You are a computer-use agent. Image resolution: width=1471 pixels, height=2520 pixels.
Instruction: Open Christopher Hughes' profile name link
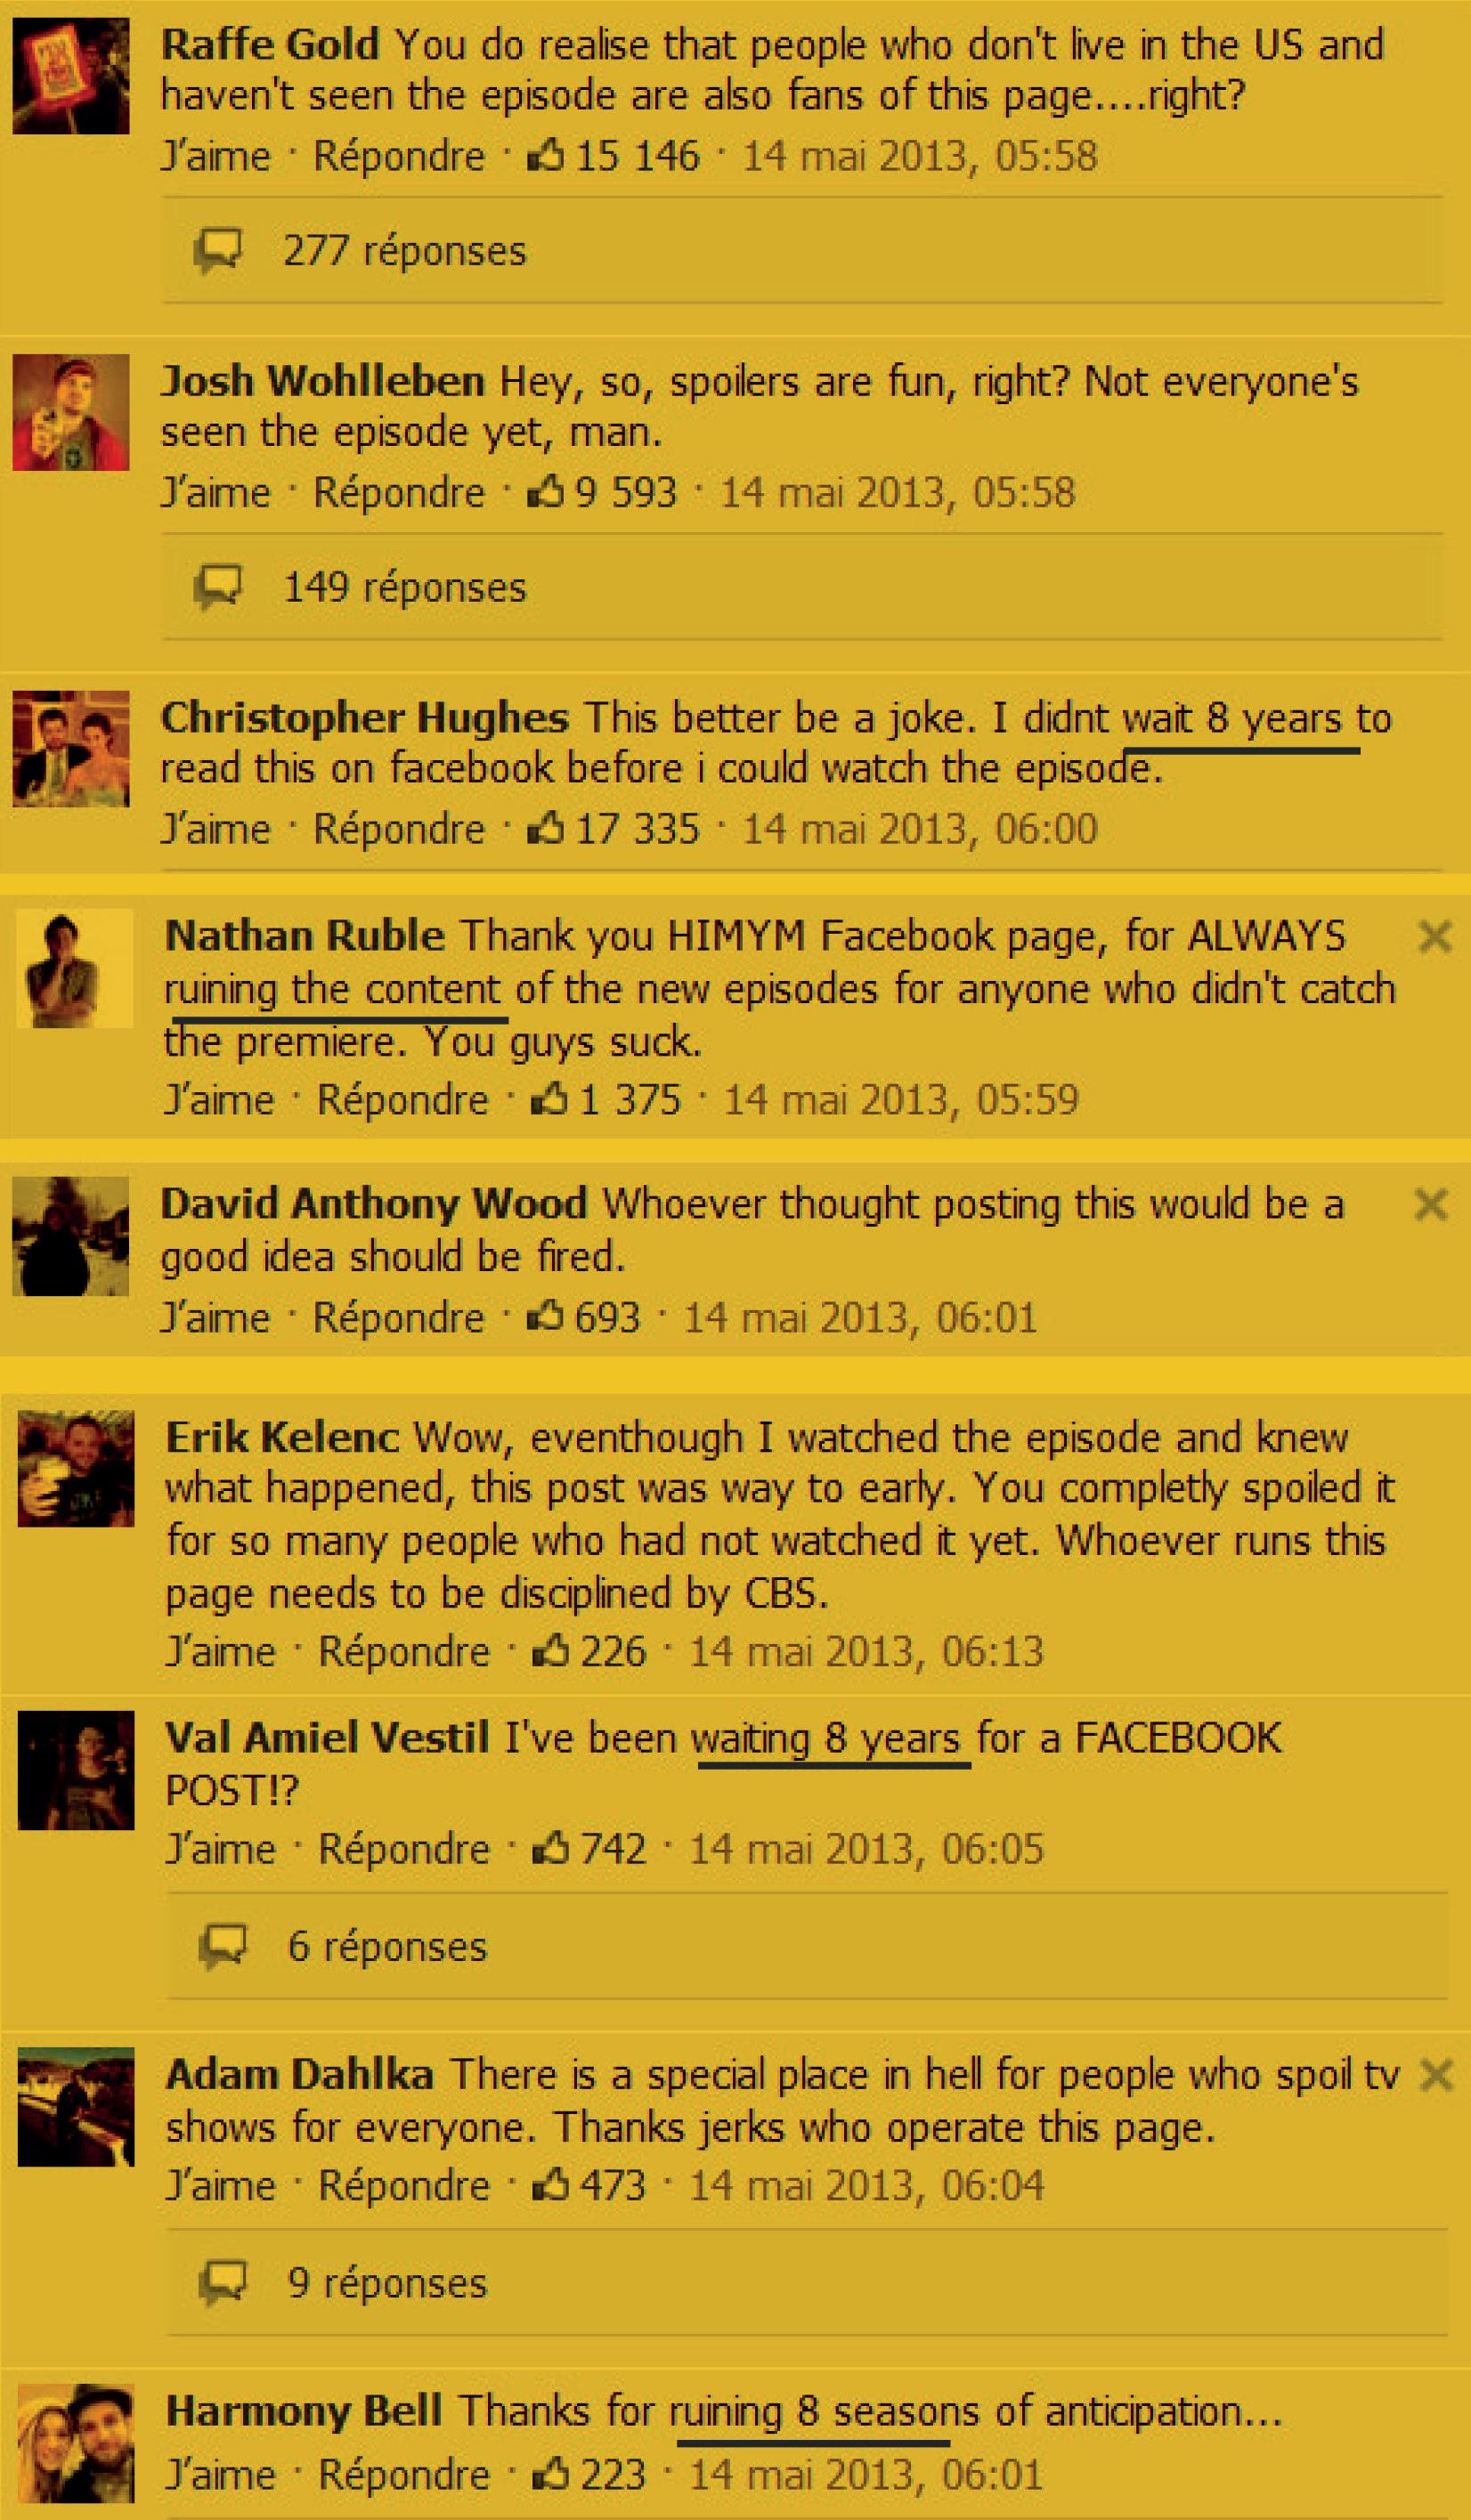[x=364, y=718]
